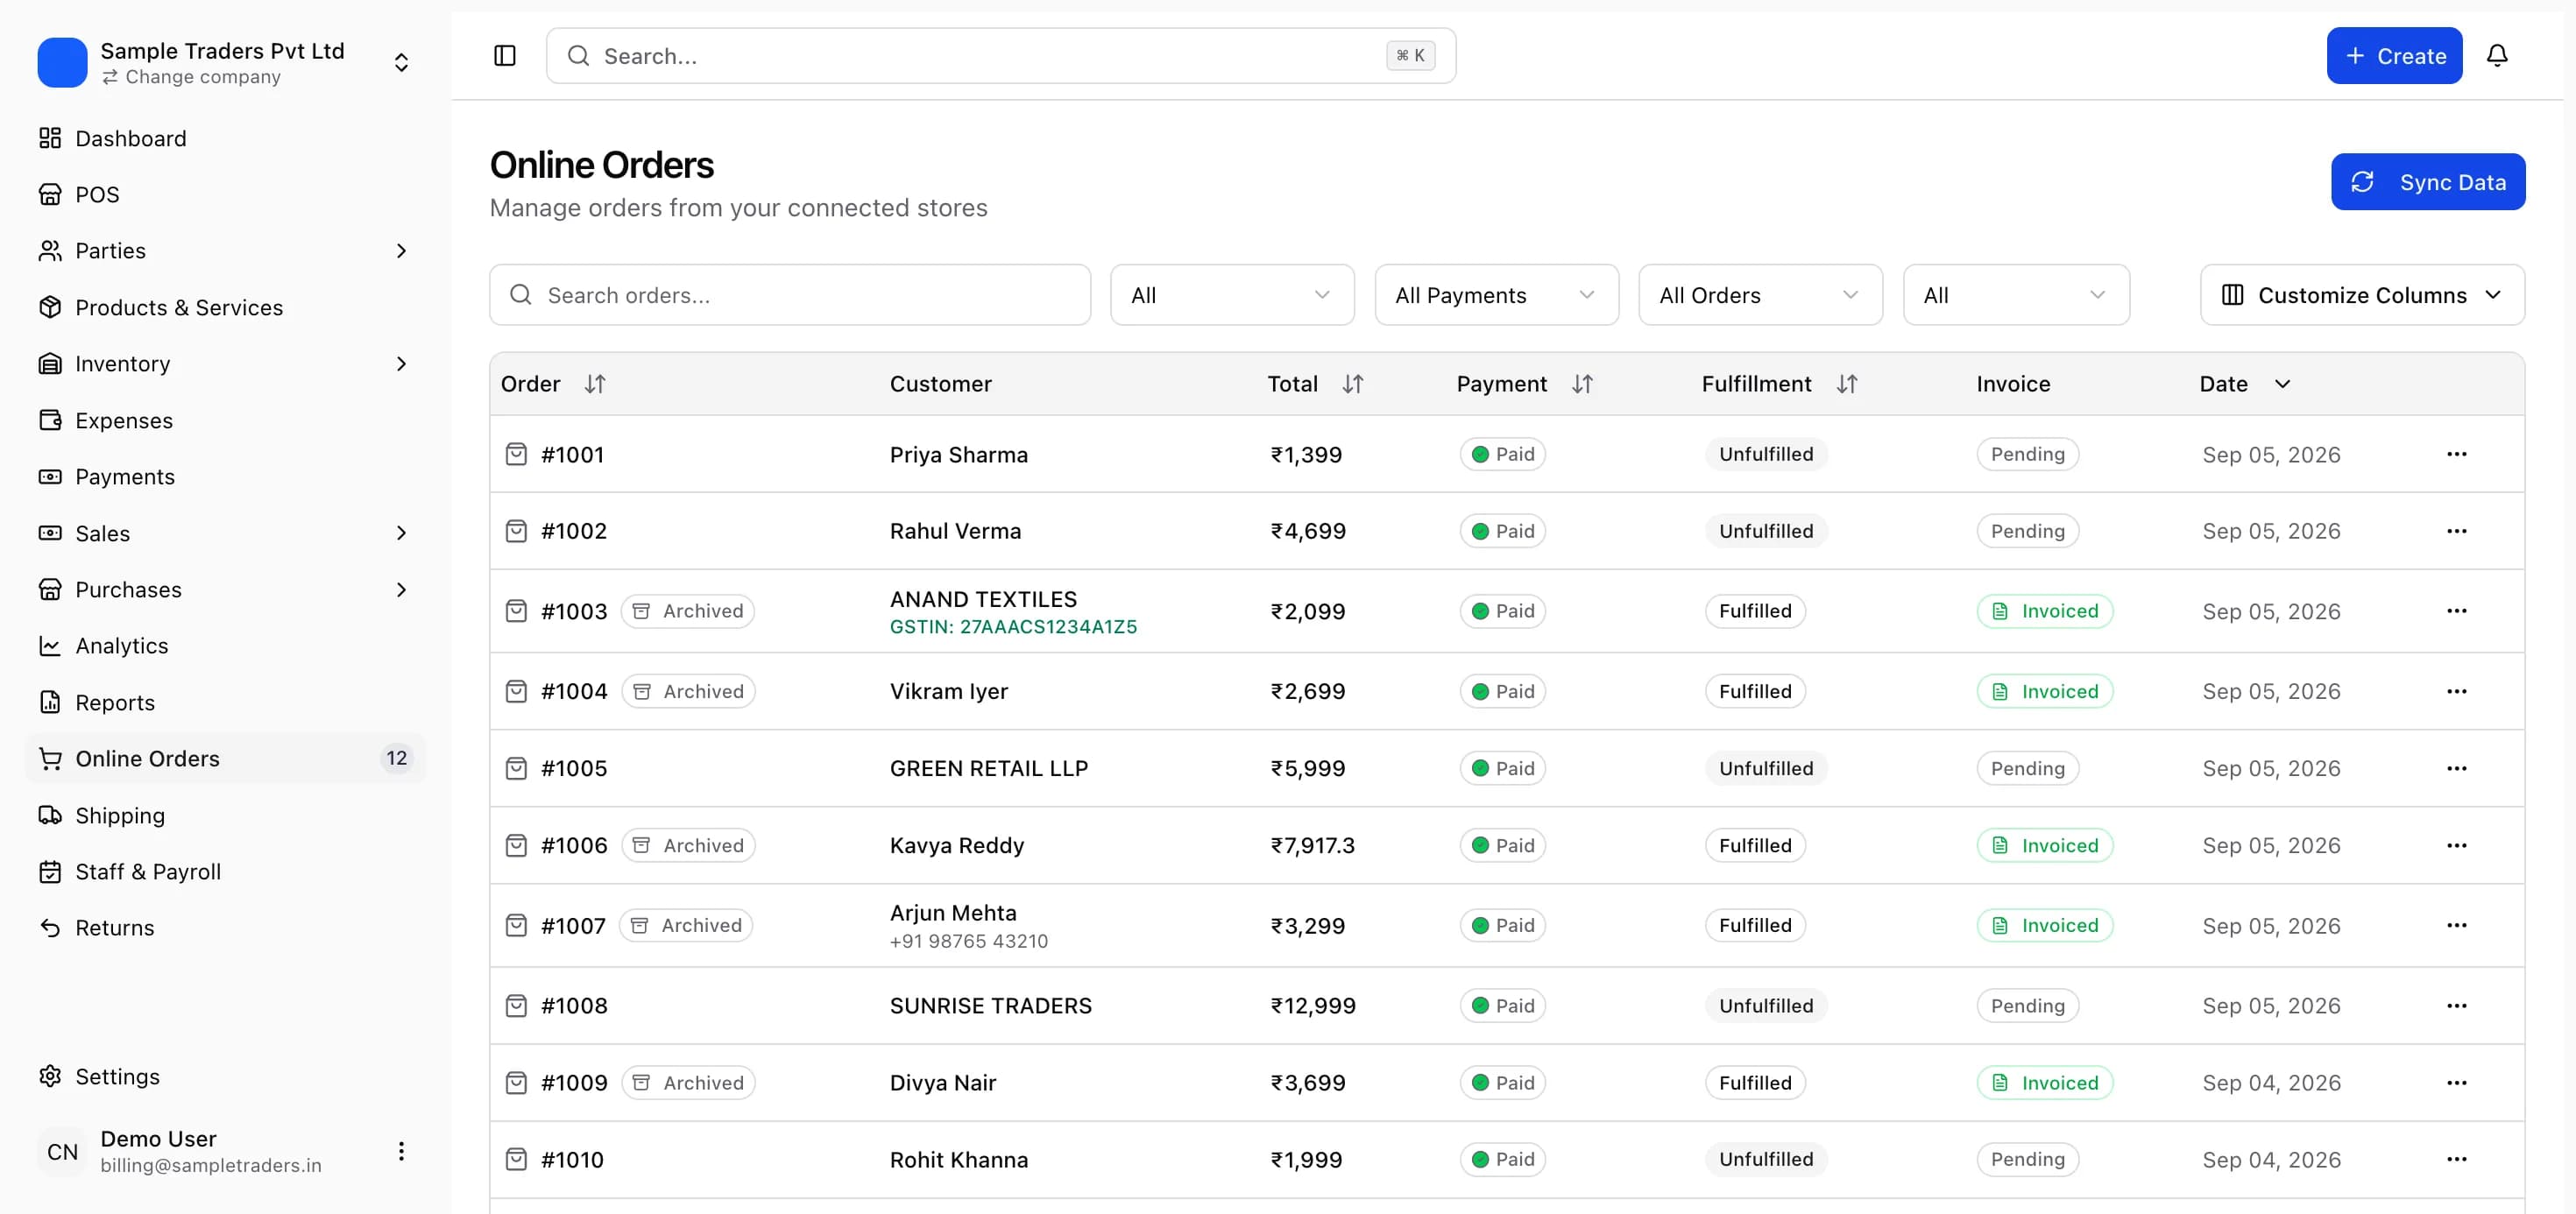Expand the Parties submenu

(401, 251)
